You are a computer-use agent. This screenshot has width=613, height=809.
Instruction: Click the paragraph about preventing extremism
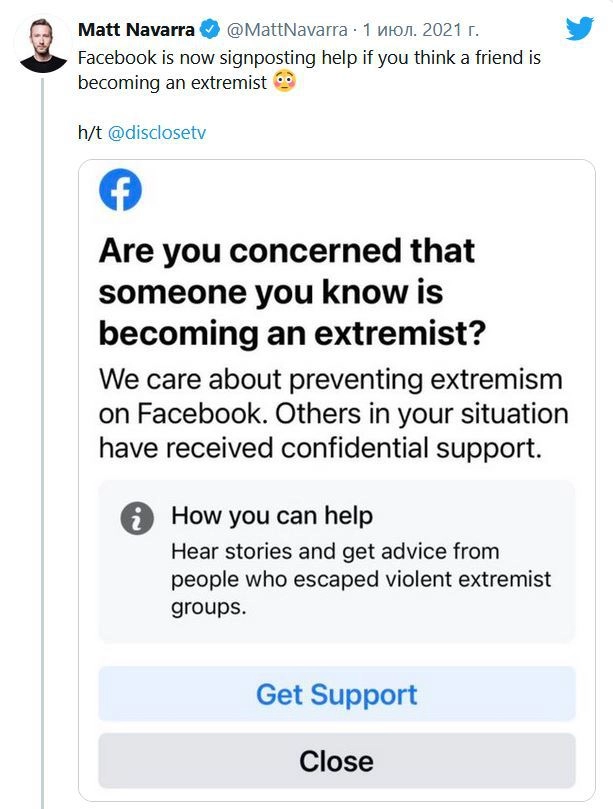pos(332,413)
